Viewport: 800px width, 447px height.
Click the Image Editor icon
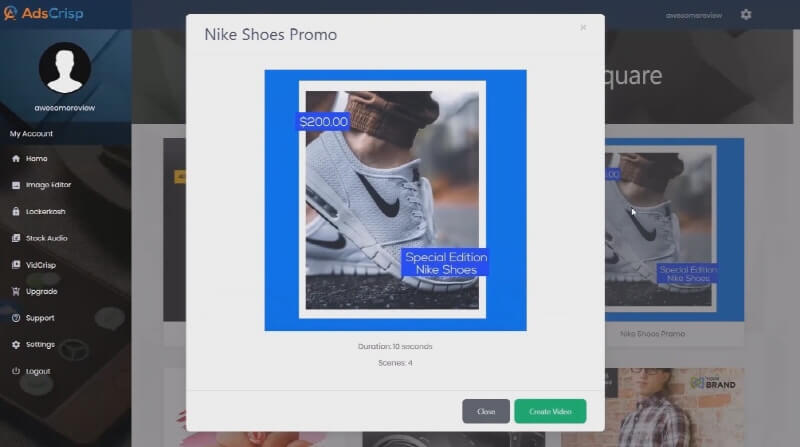pos(16,185)
